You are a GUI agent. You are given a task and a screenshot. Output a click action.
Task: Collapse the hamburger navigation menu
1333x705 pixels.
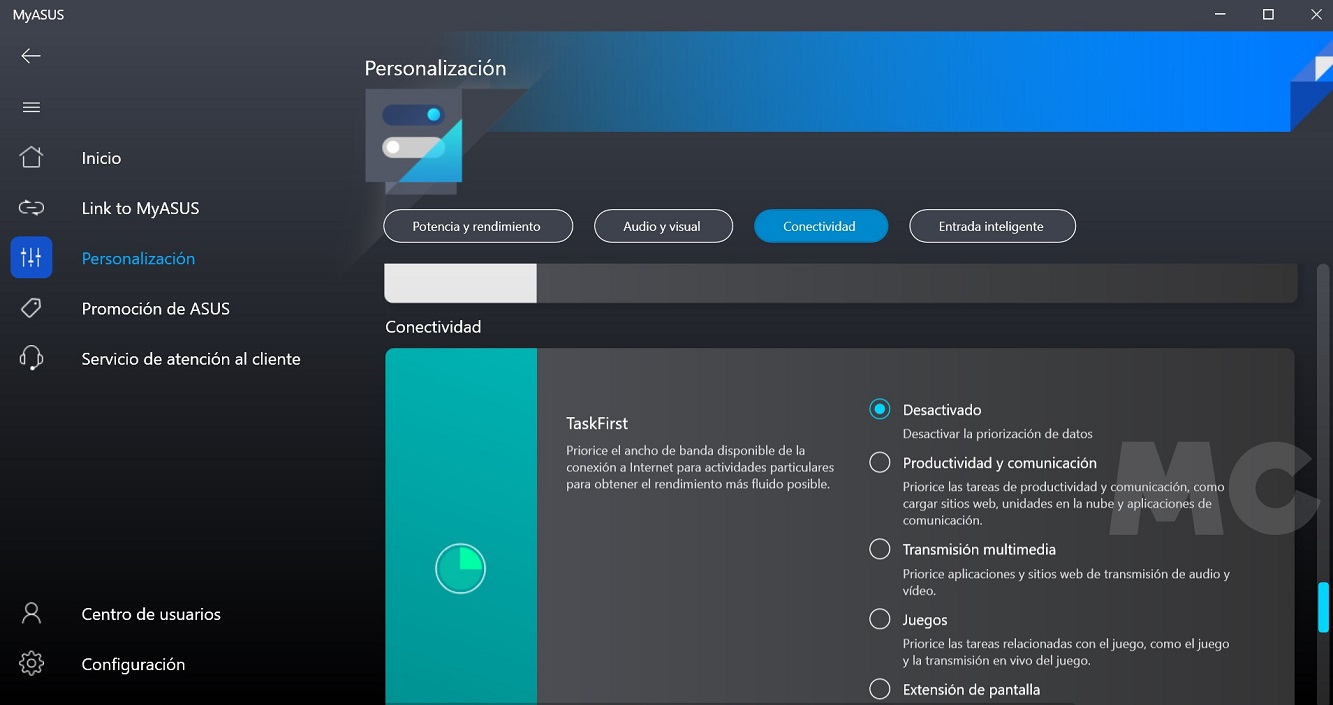coord(31,107)
